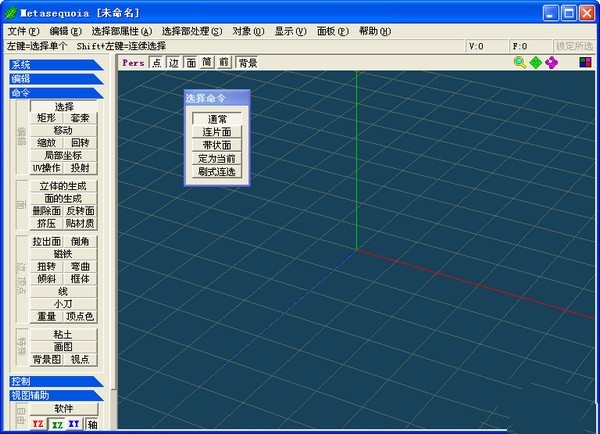Toggle face display 面 in viewport toolbar

coord(191,62)
